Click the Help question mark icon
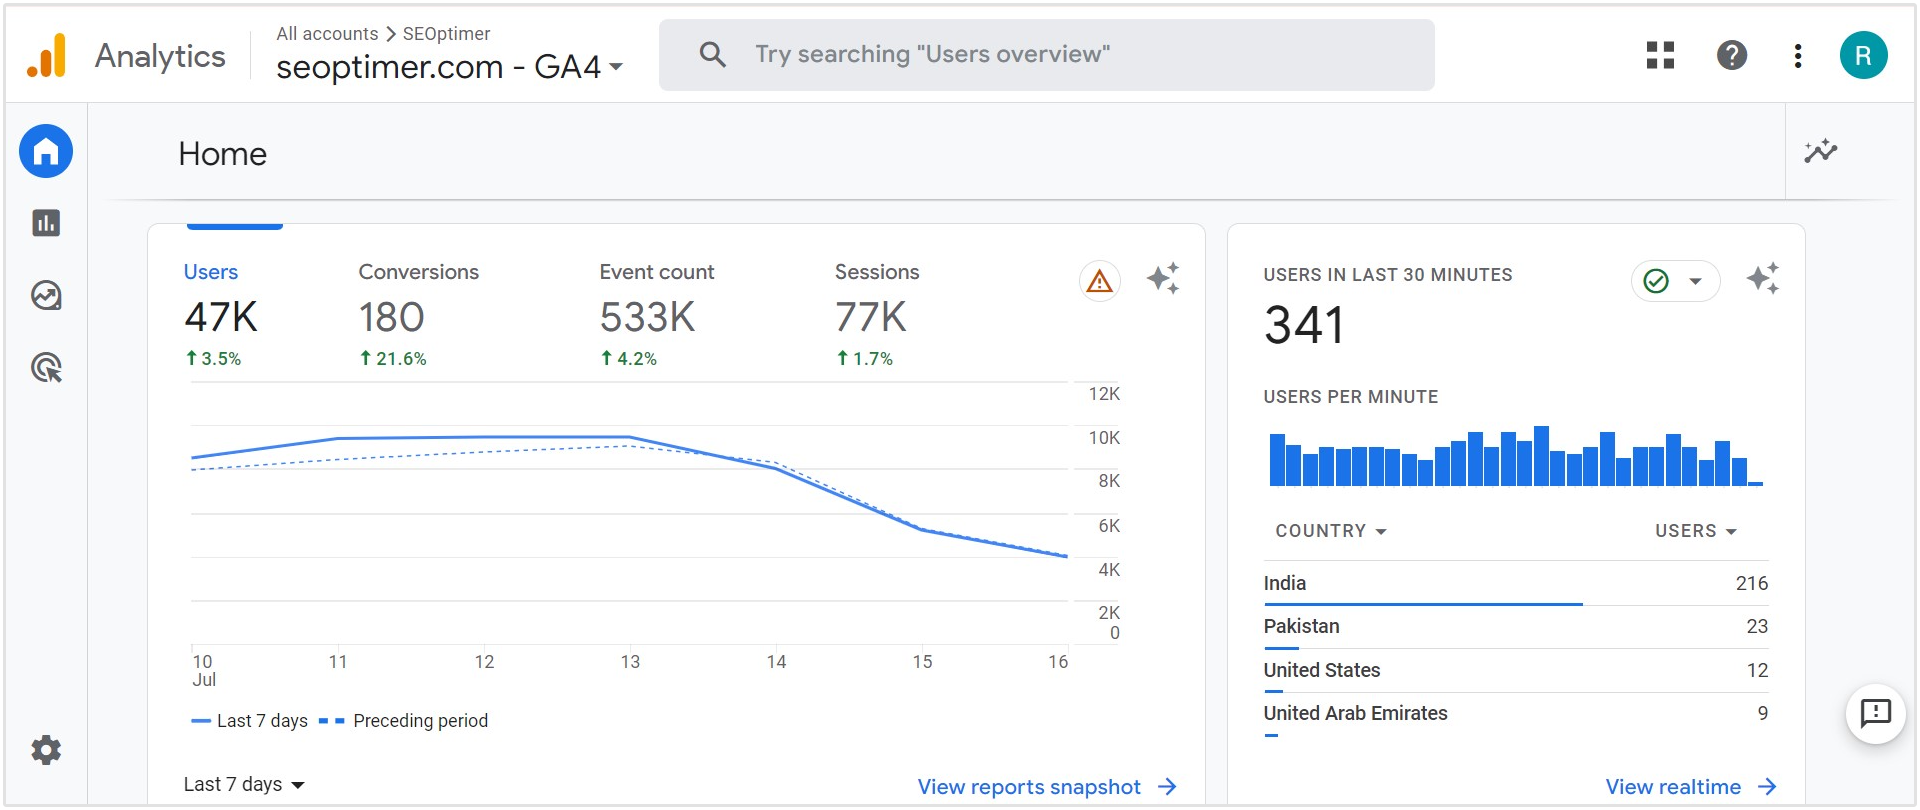 point(1731,55)
